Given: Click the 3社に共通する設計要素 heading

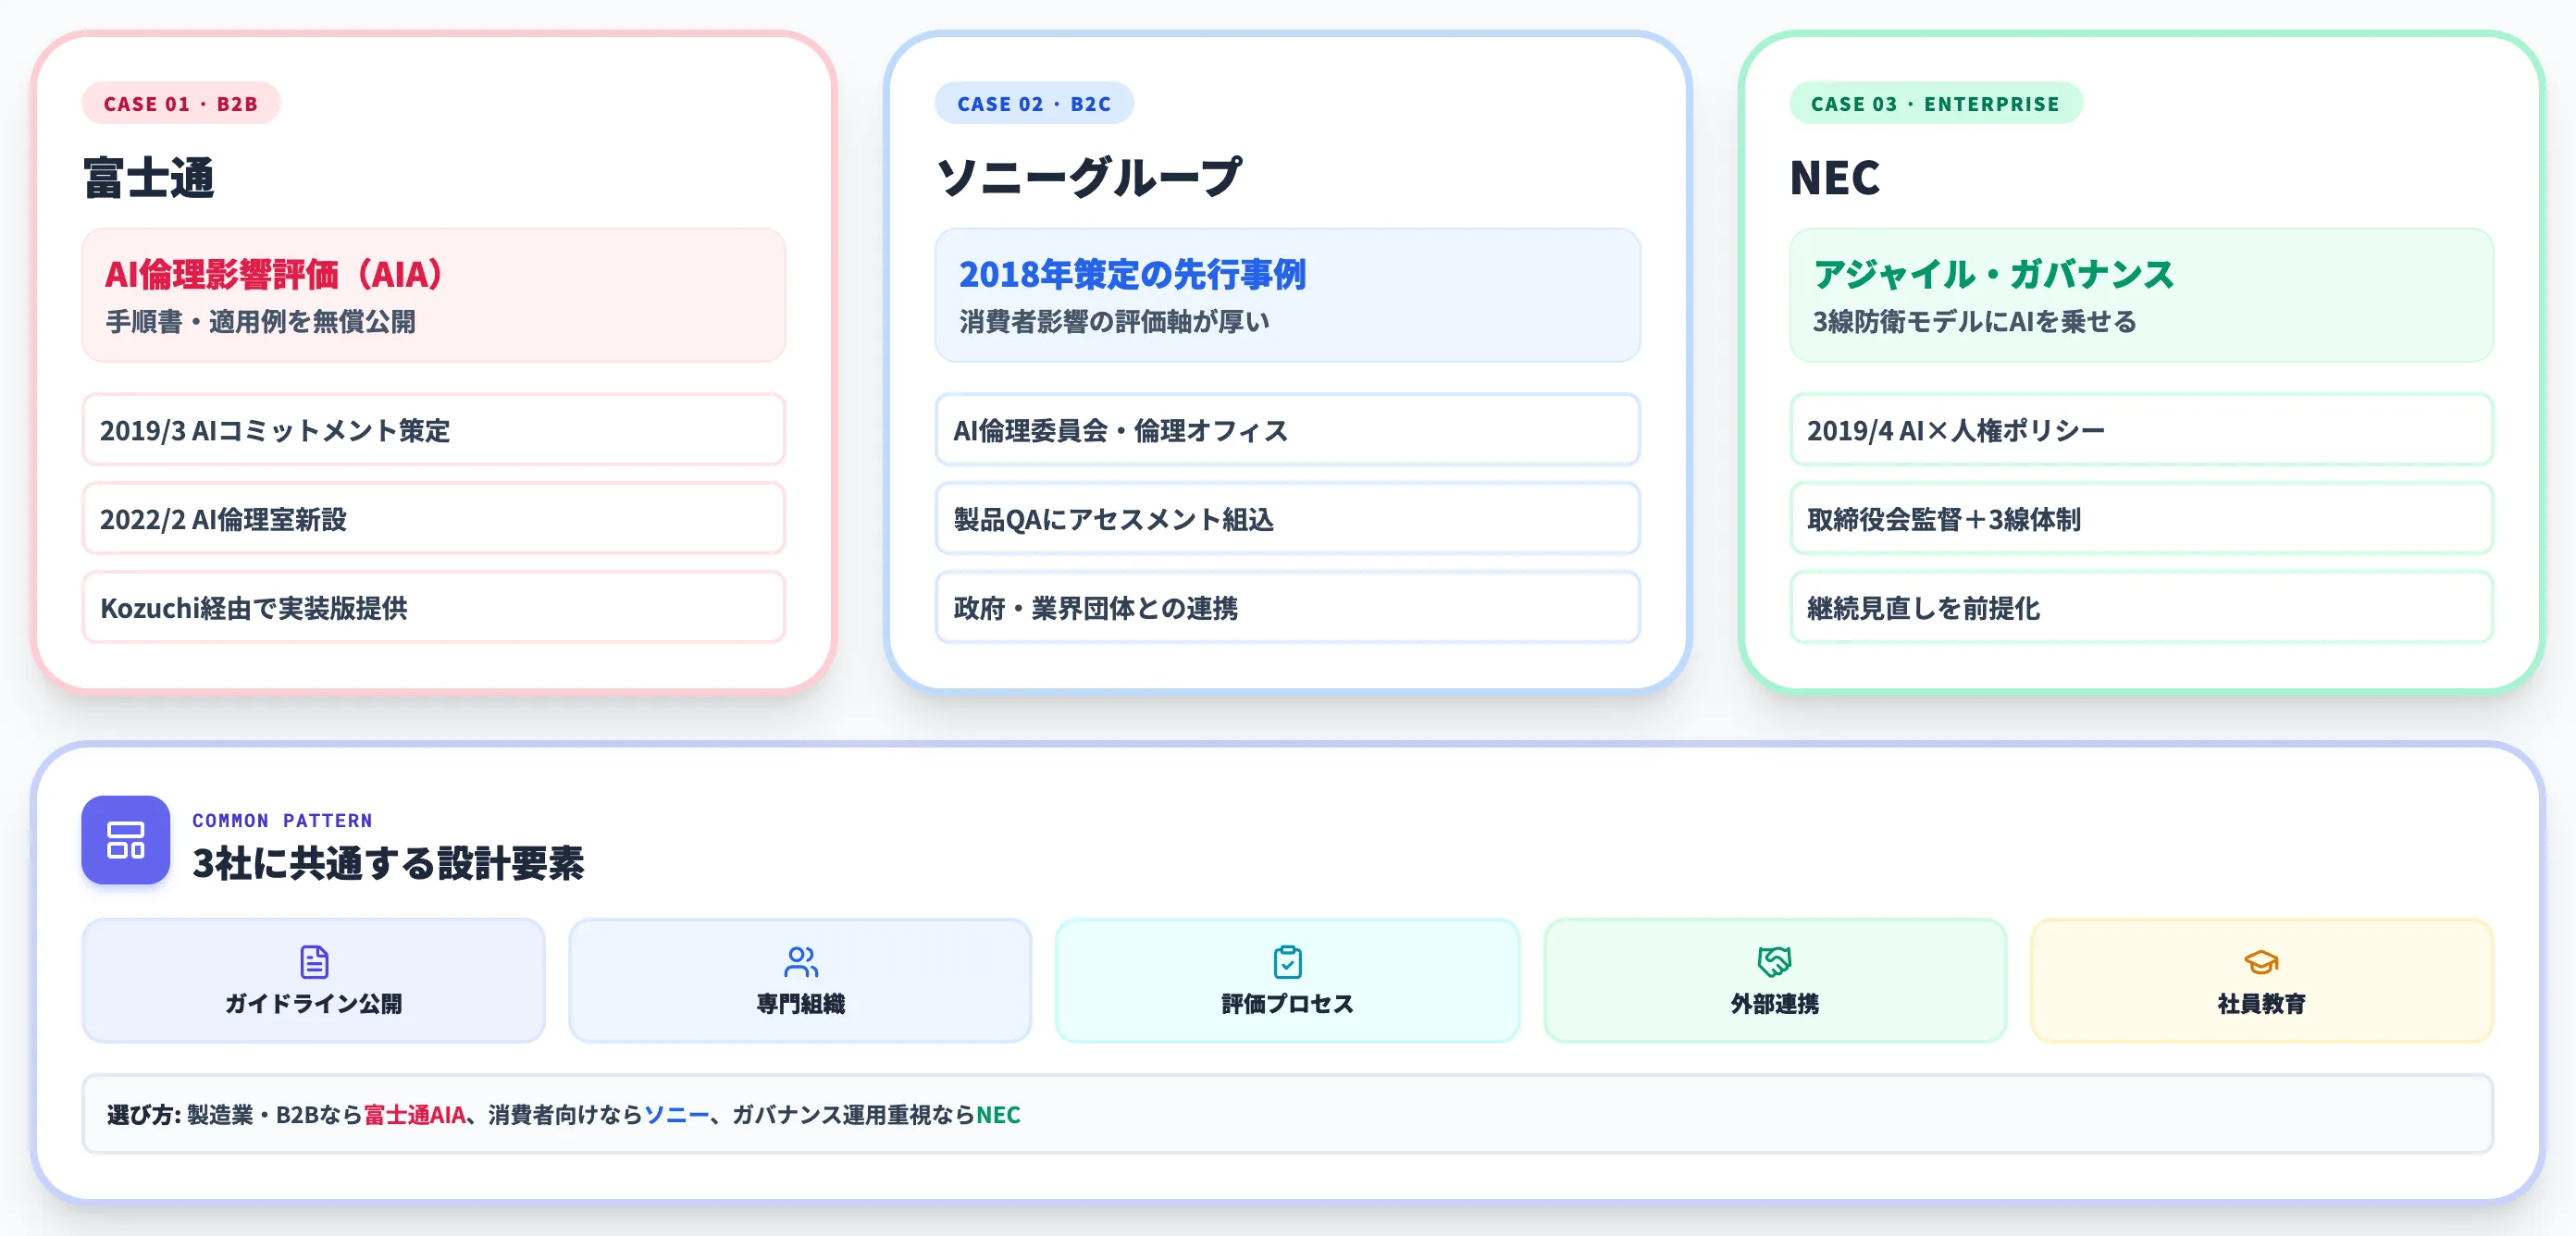Looking at the screenshot, I should (x=388, y=862).
